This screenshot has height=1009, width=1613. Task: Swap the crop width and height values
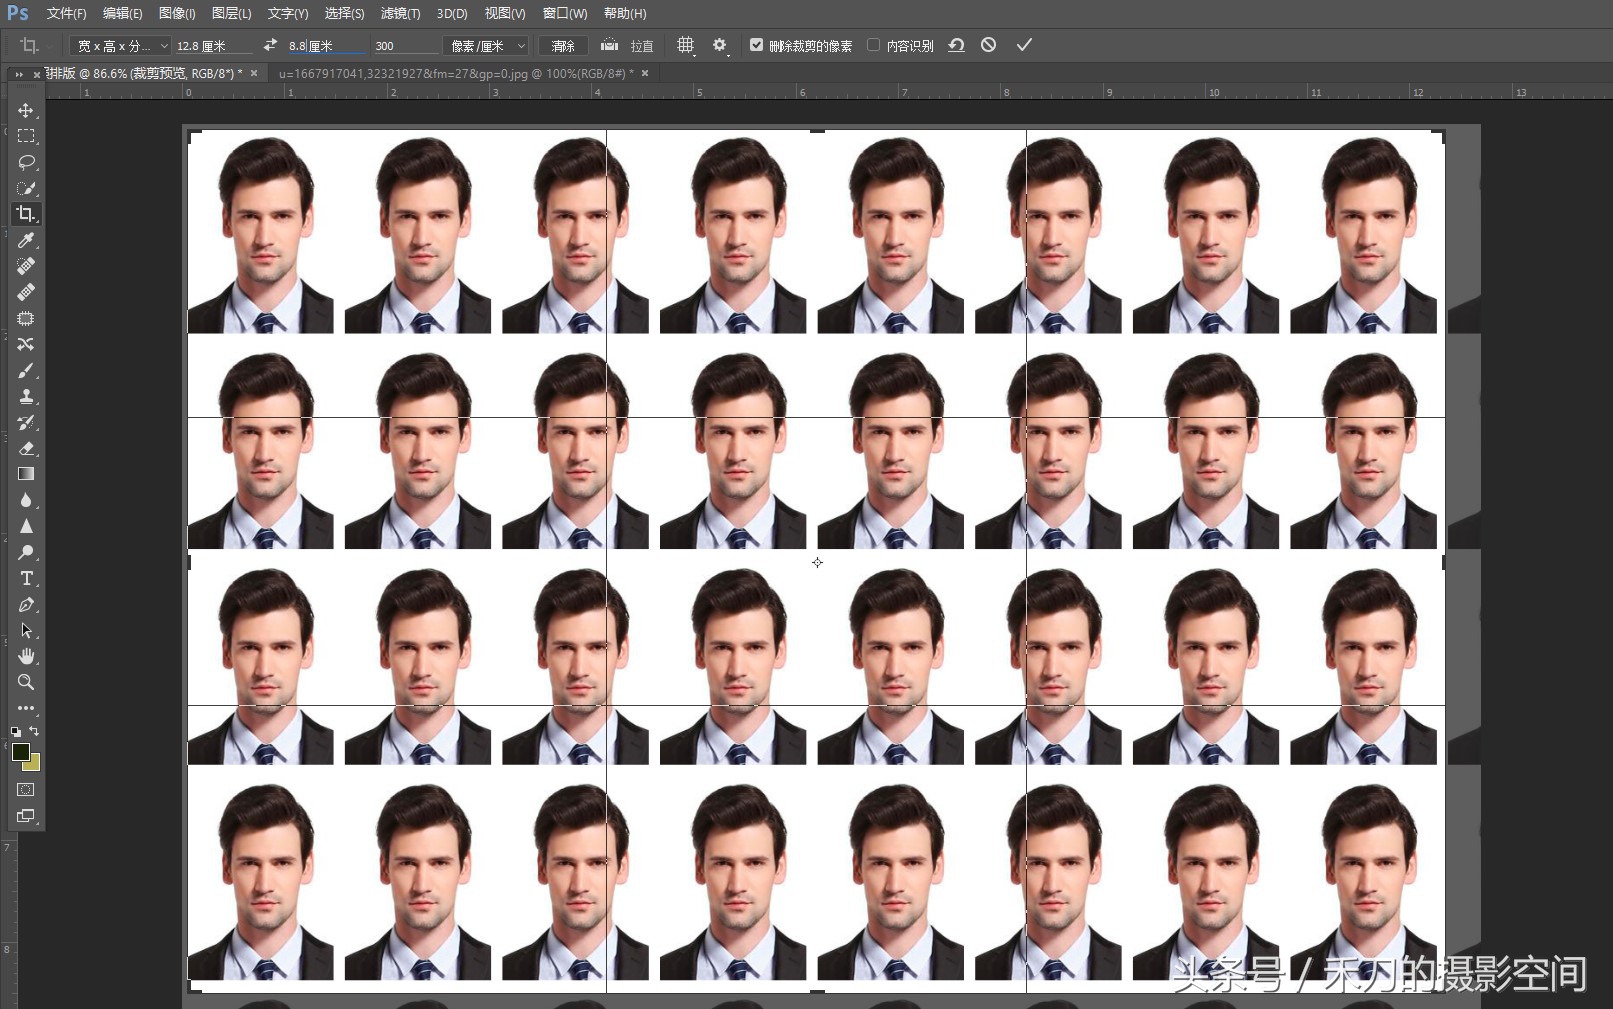tap(270, 45)
